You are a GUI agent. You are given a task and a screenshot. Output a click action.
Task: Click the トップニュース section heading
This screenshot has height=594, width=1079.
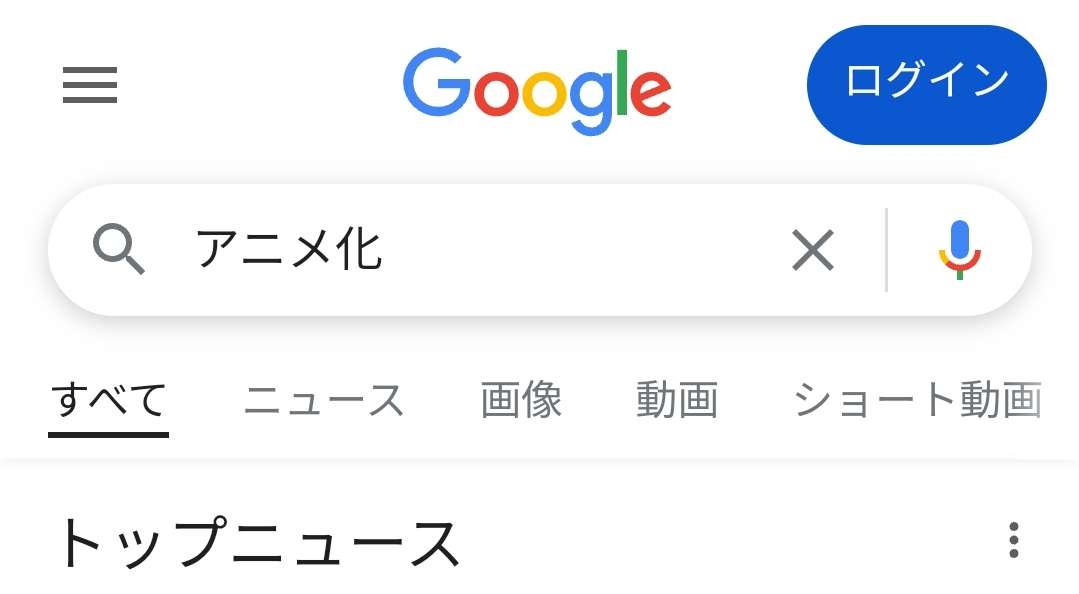[258, 542]
